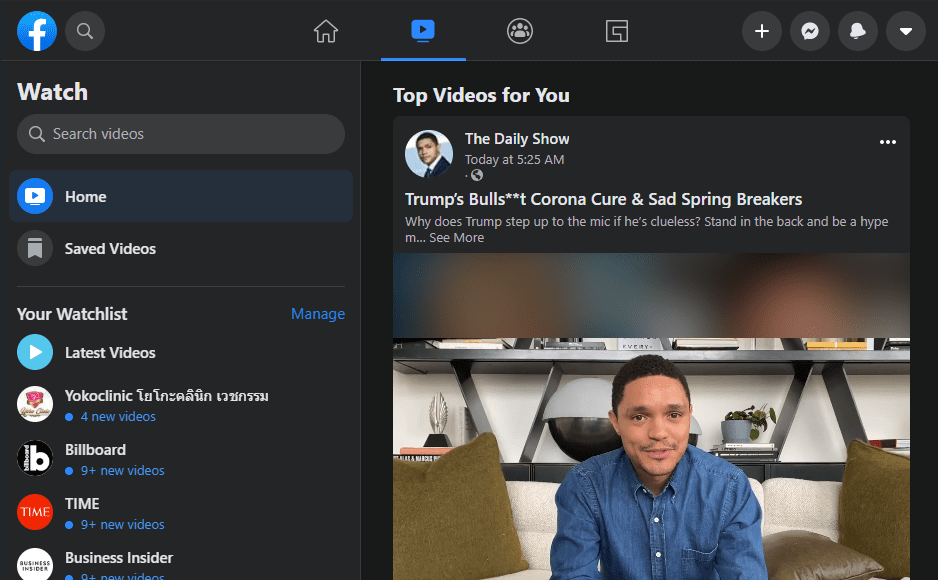Select Home in Watch sidebar
The height and width of the screenshot is (580, 938).
click(x=181, y=196)
